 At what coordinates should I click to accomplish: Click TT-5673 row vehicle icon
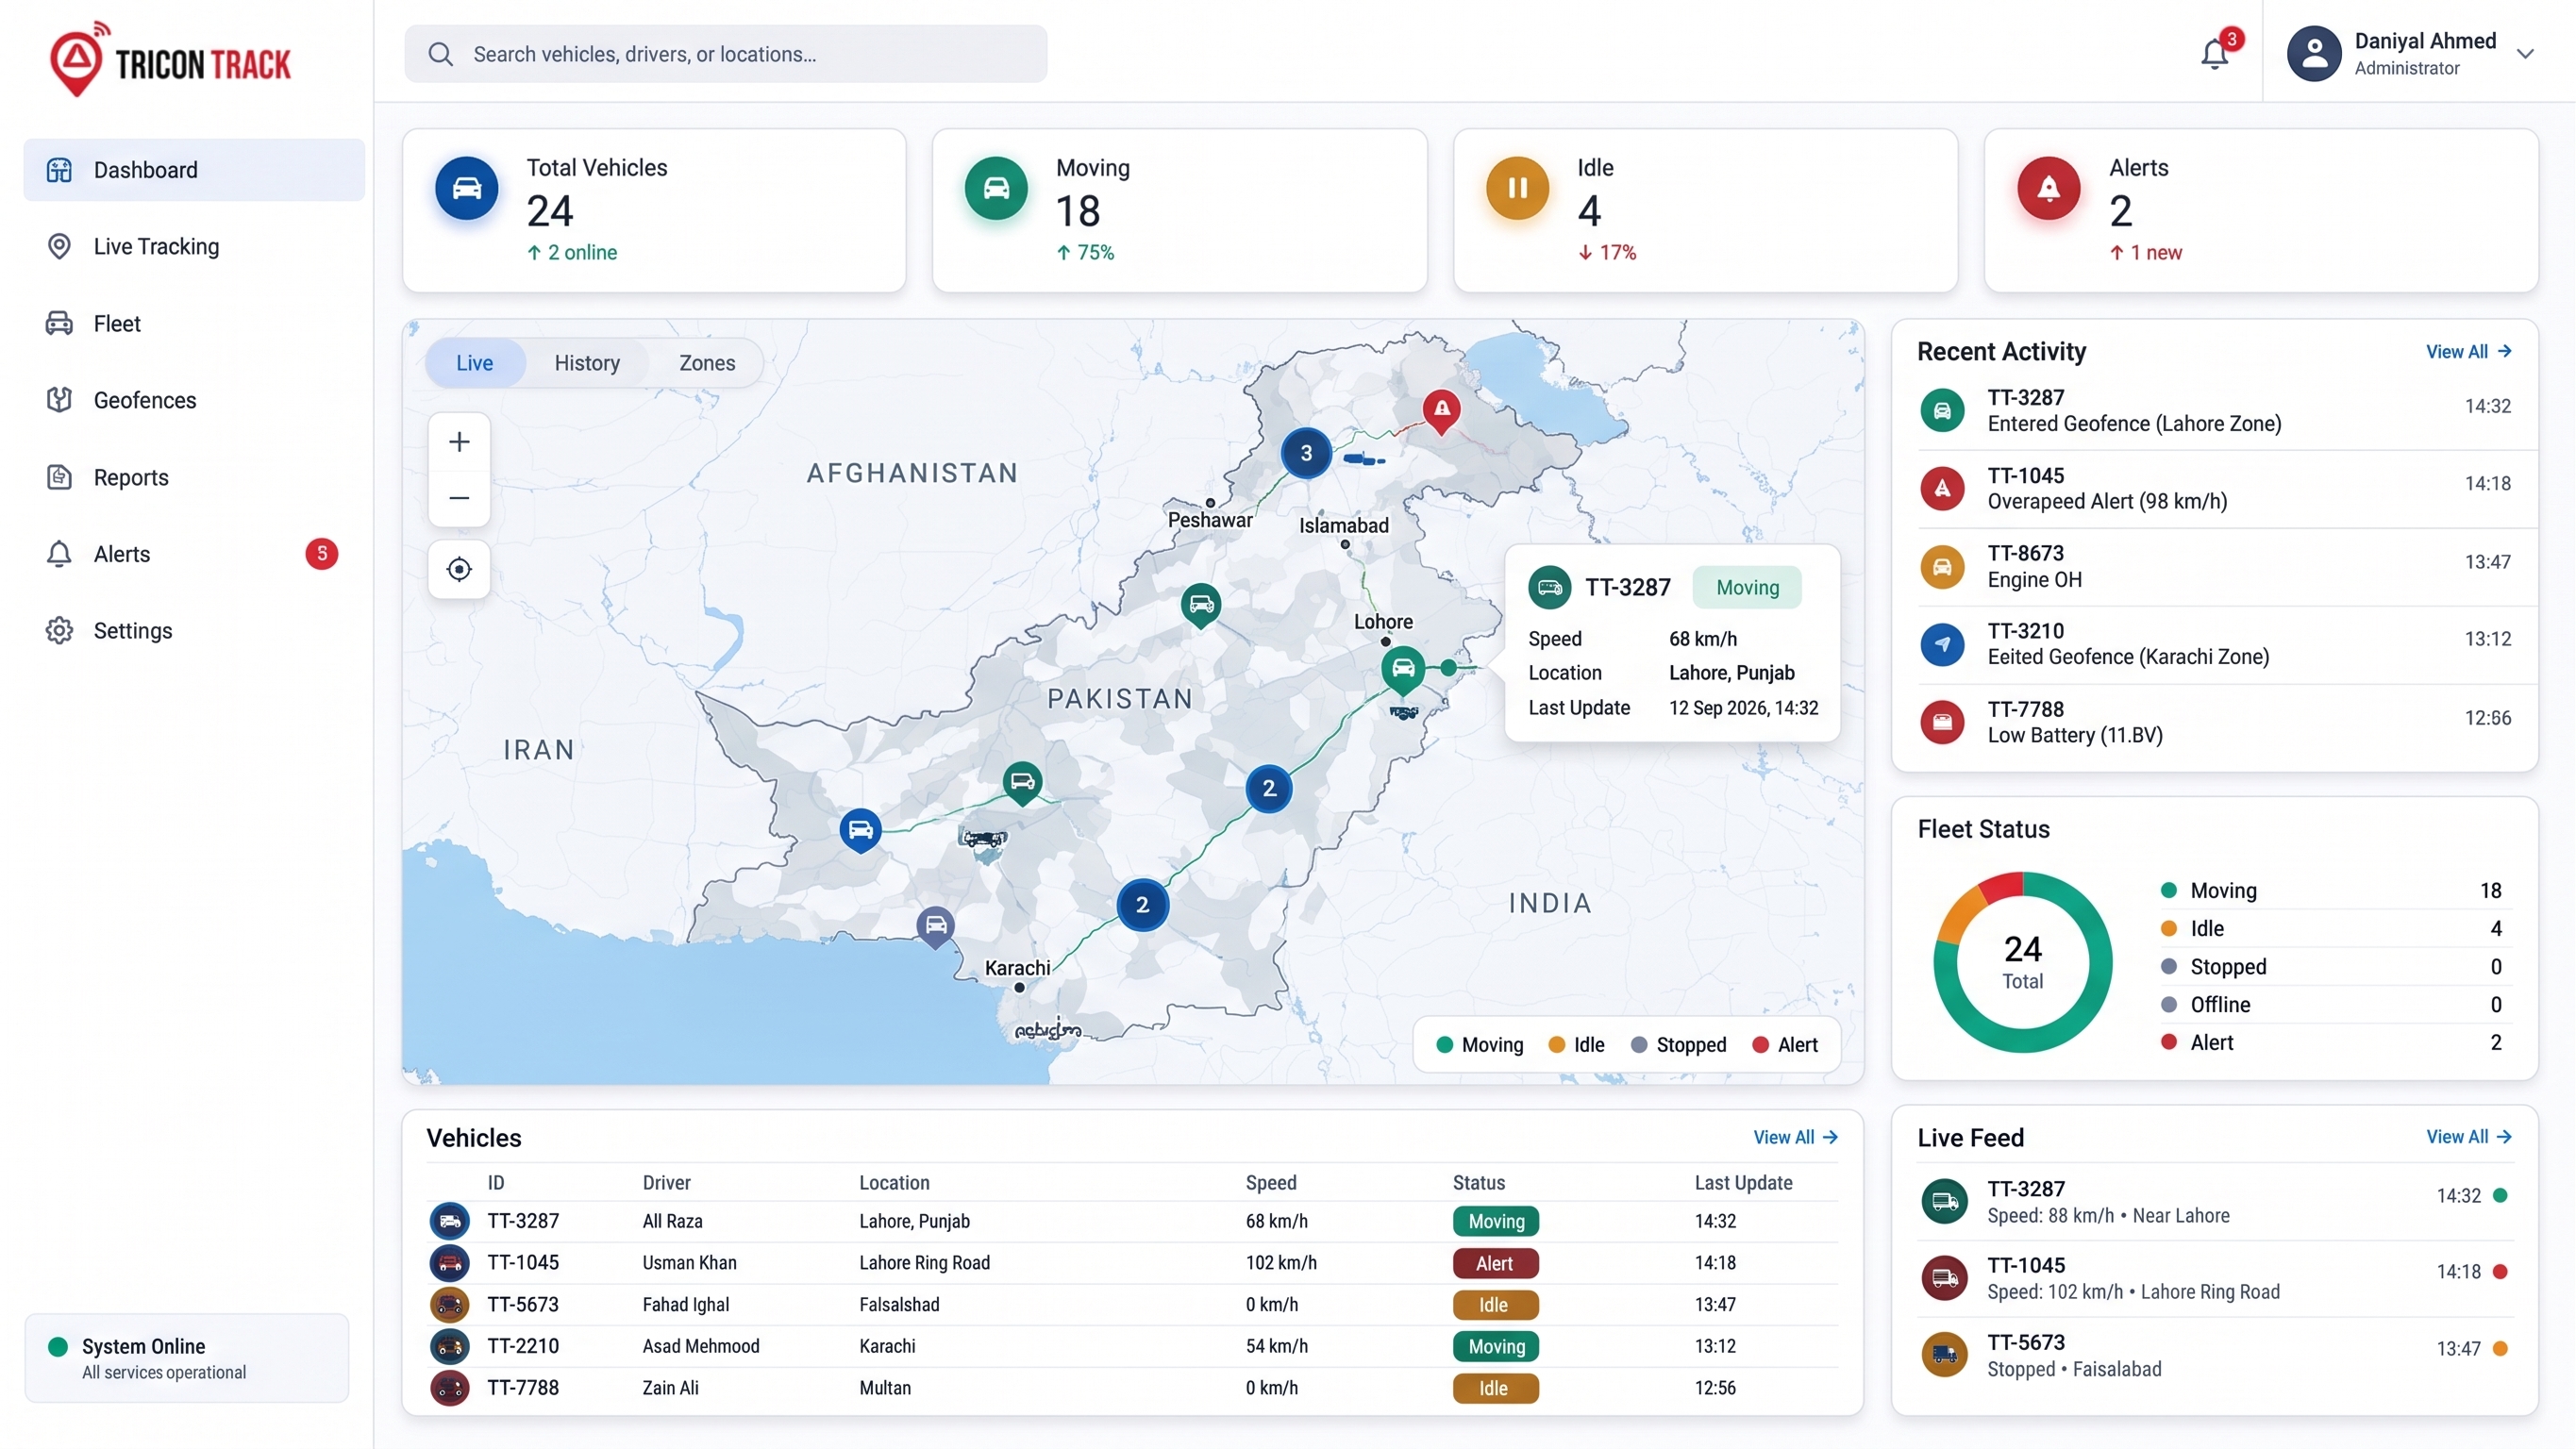pos(449,1305)
